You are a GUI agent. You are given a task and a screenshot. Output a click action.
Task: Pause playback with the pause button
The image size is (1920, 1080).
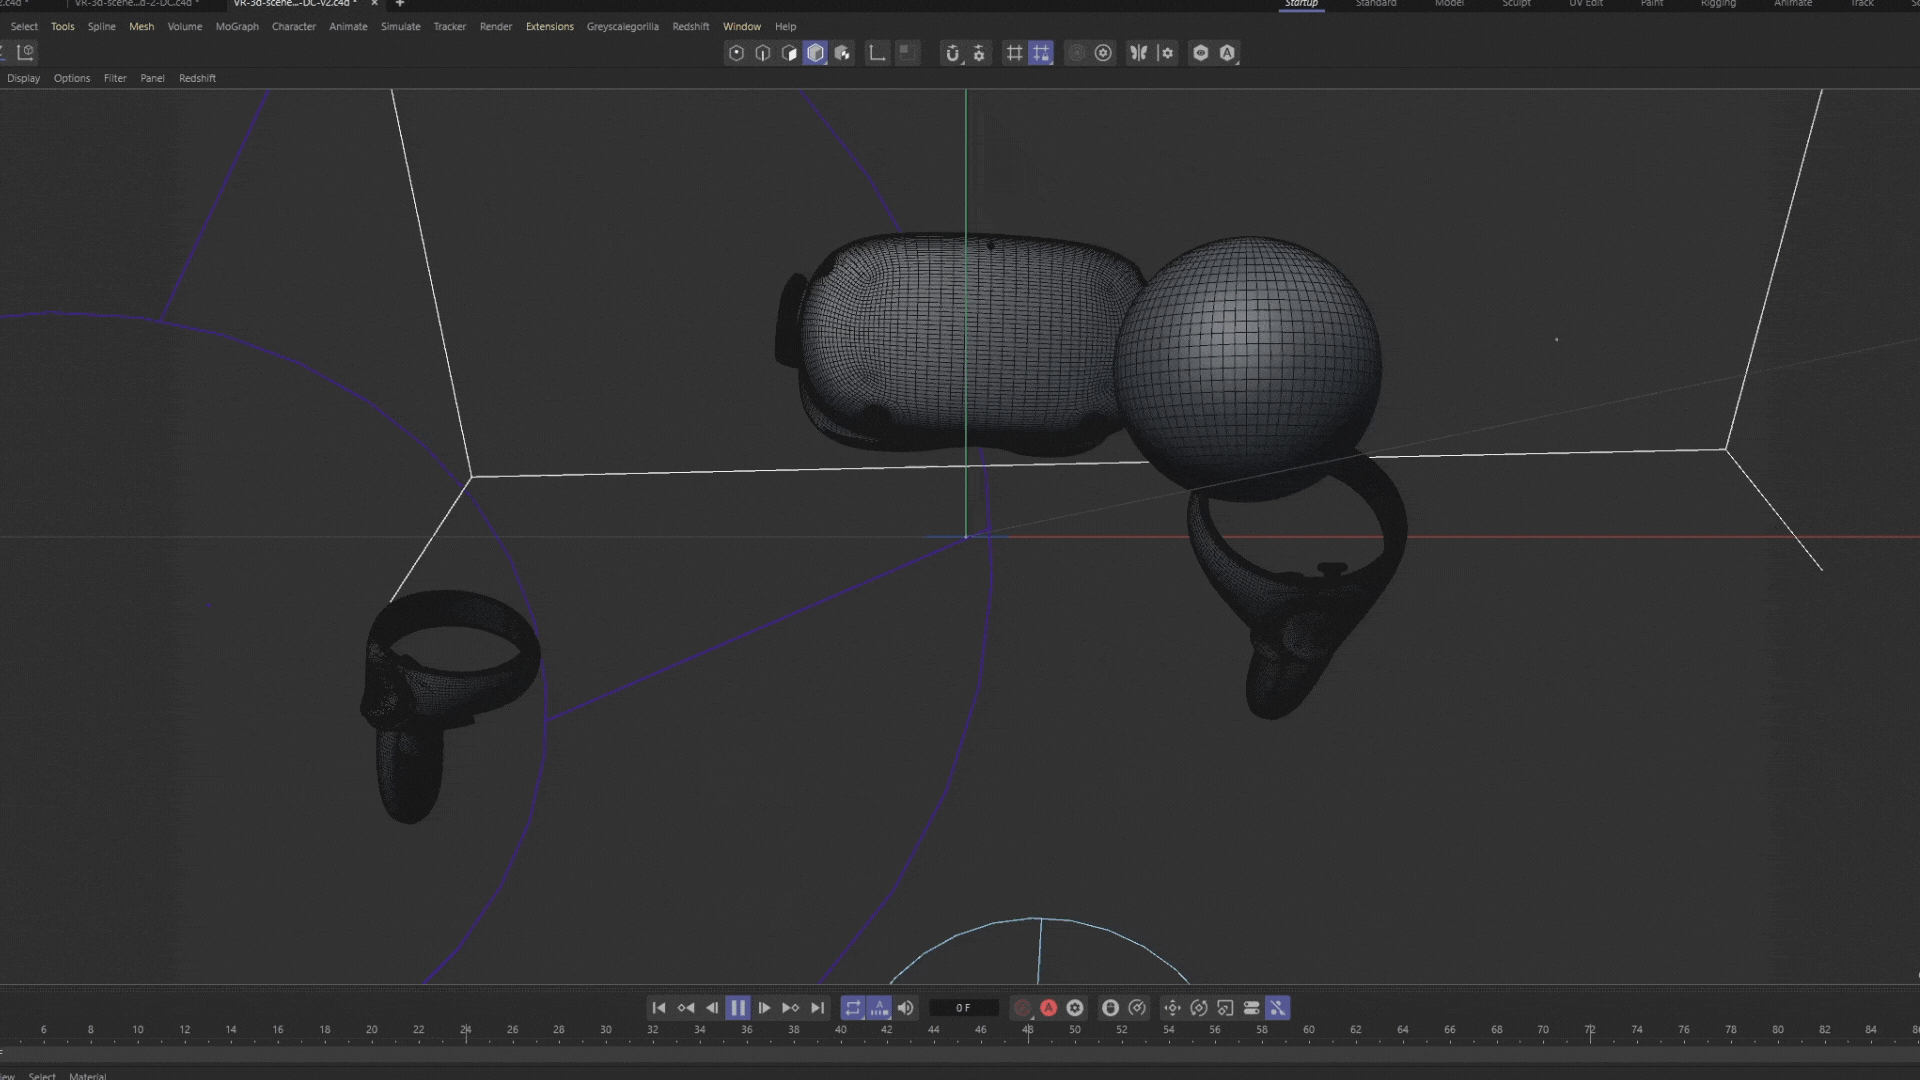point(738,1008)
